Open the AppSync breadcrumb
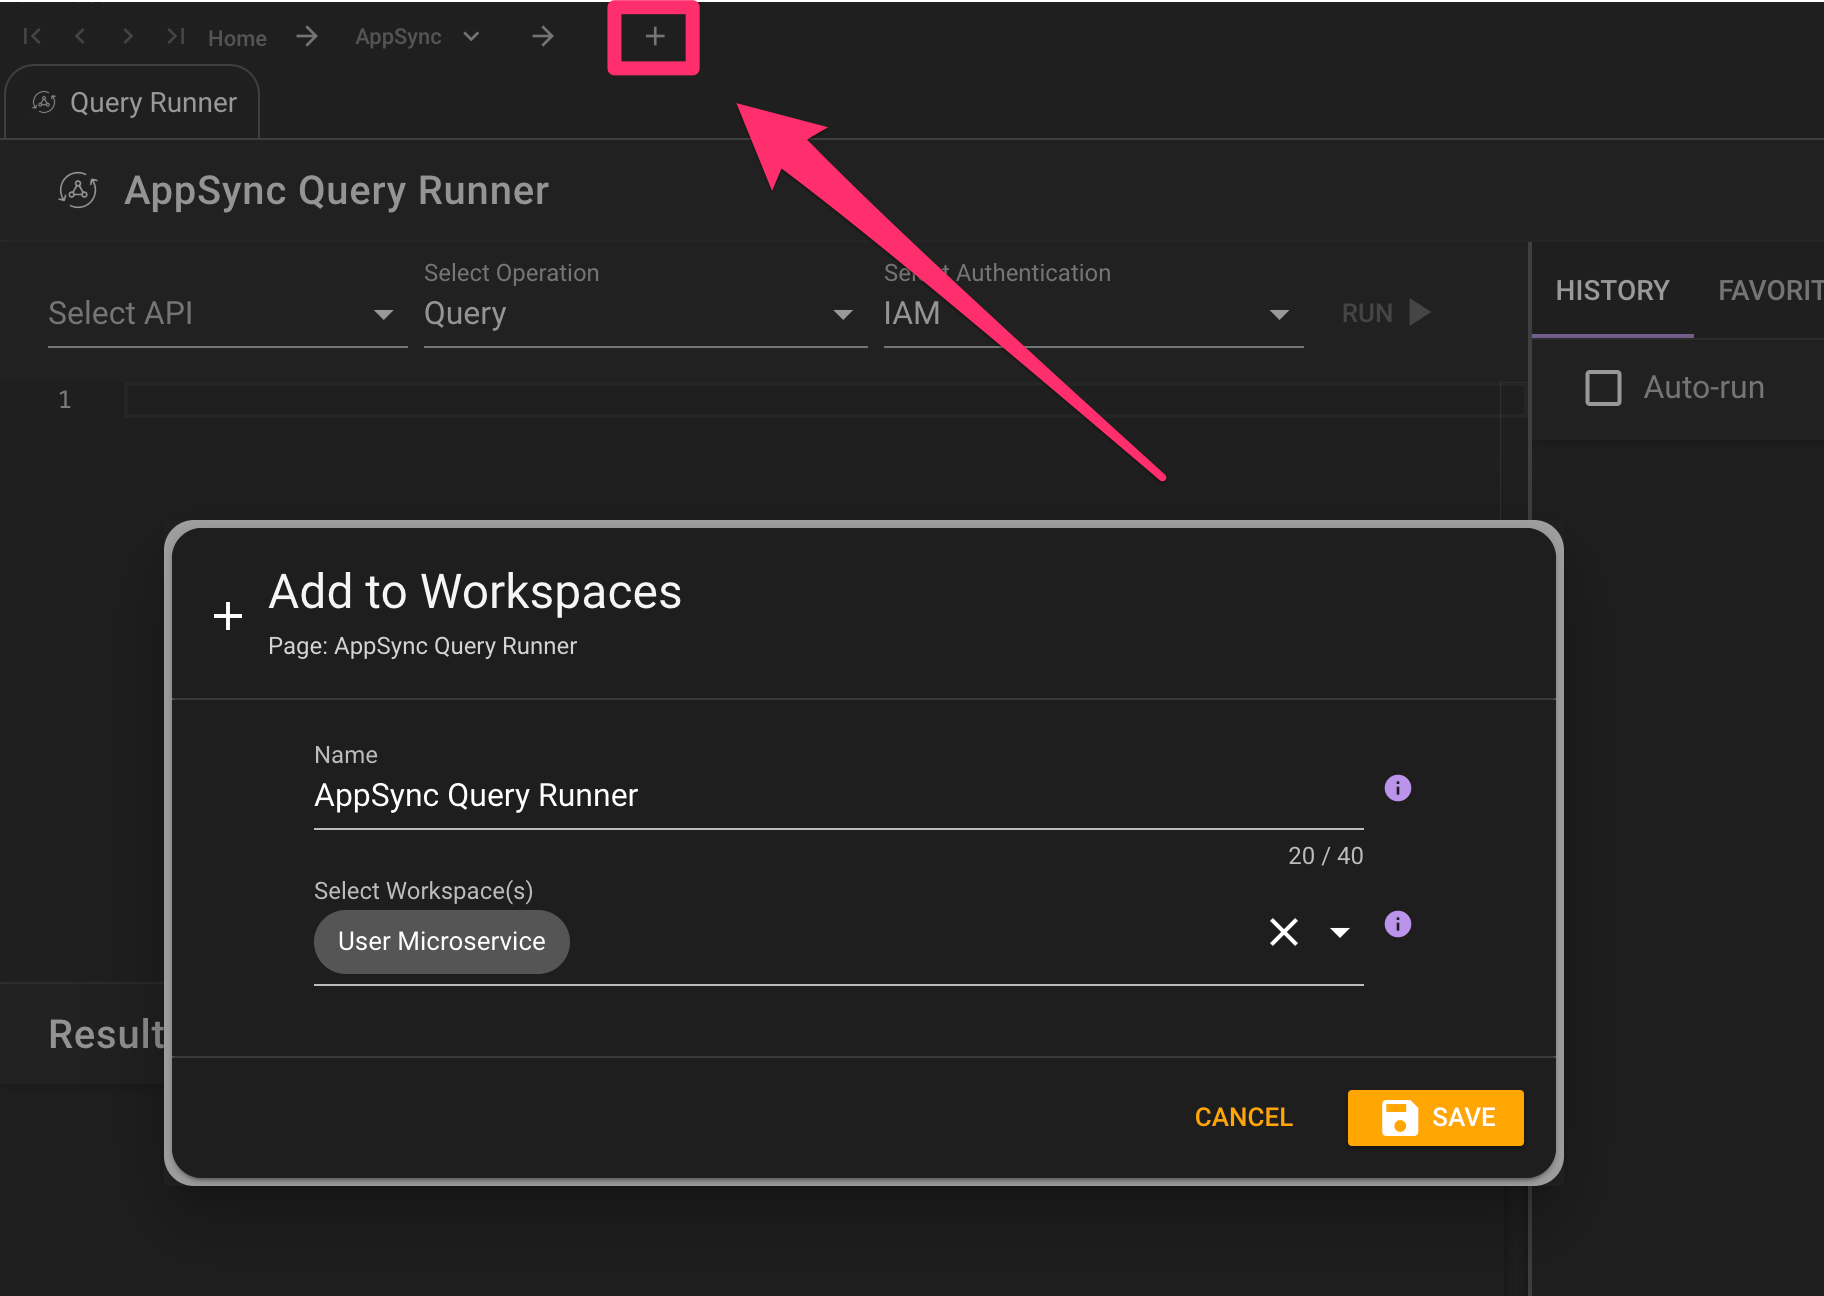1824x1296 pixels. click(x=398, y=37)
